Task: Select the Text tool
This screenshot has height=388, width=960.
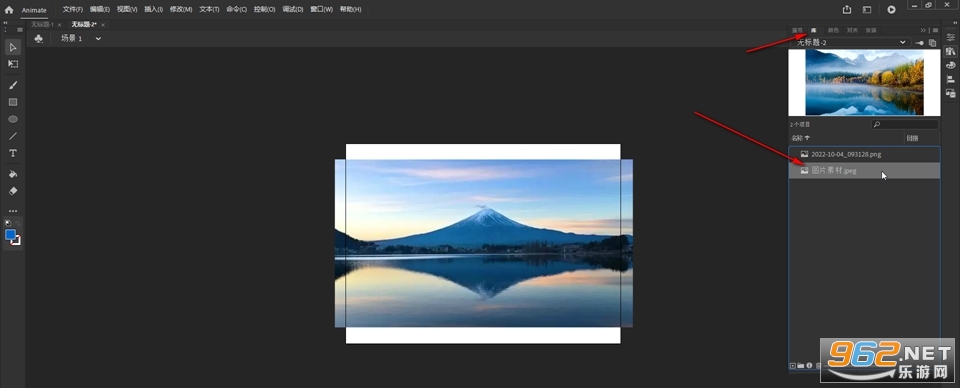Action: [13, 153]
